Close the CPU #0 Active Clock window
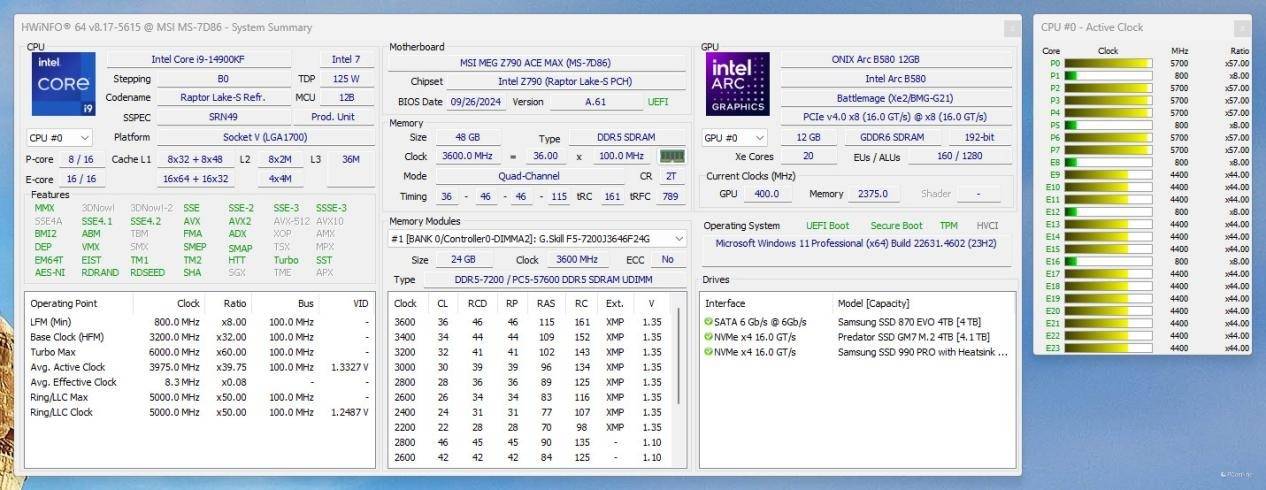Image resolution: width=1266 pixels, height=490 pixels. pos(1240,28)
